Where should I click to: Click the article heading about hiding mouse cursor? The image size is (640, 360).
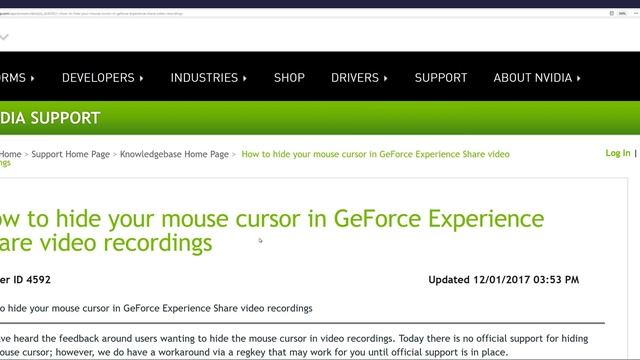(x=271, y=231)
